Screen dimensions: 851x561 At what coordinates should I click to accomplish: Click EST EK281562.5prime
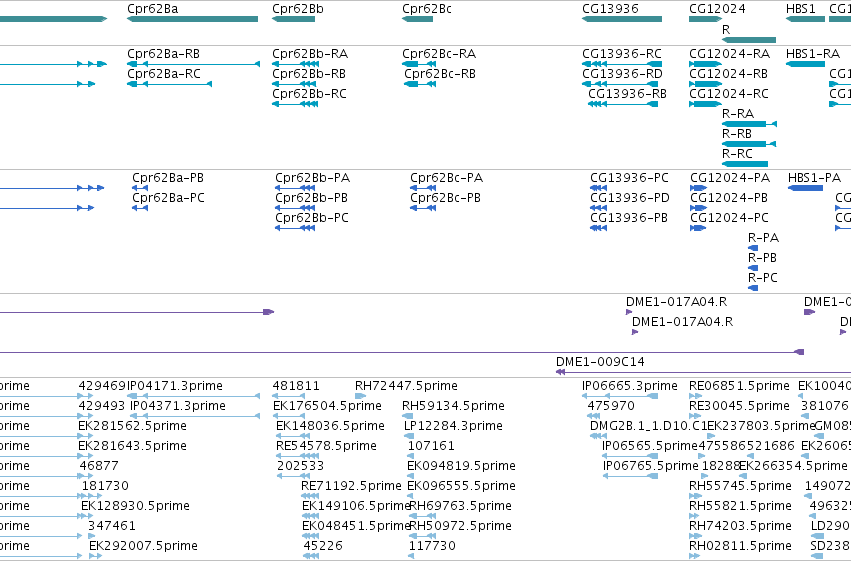click(x=85, y=436)
